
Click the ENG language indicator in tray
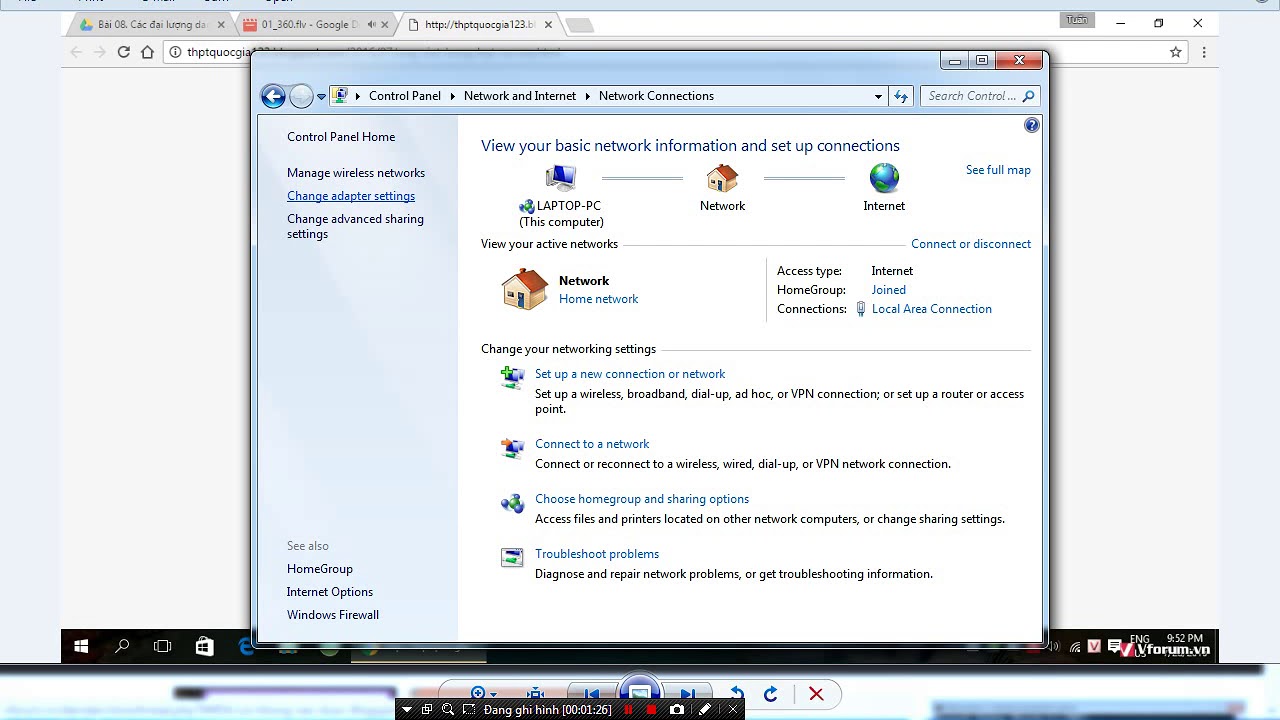(1140, 638)
